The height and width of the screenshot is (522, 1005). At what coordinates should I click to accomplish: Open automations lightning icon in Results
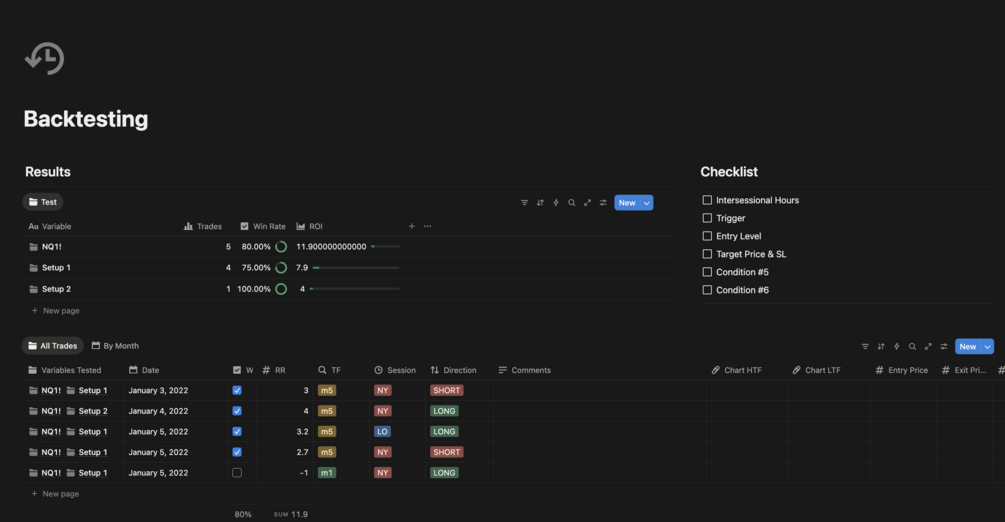pos(556,203)
